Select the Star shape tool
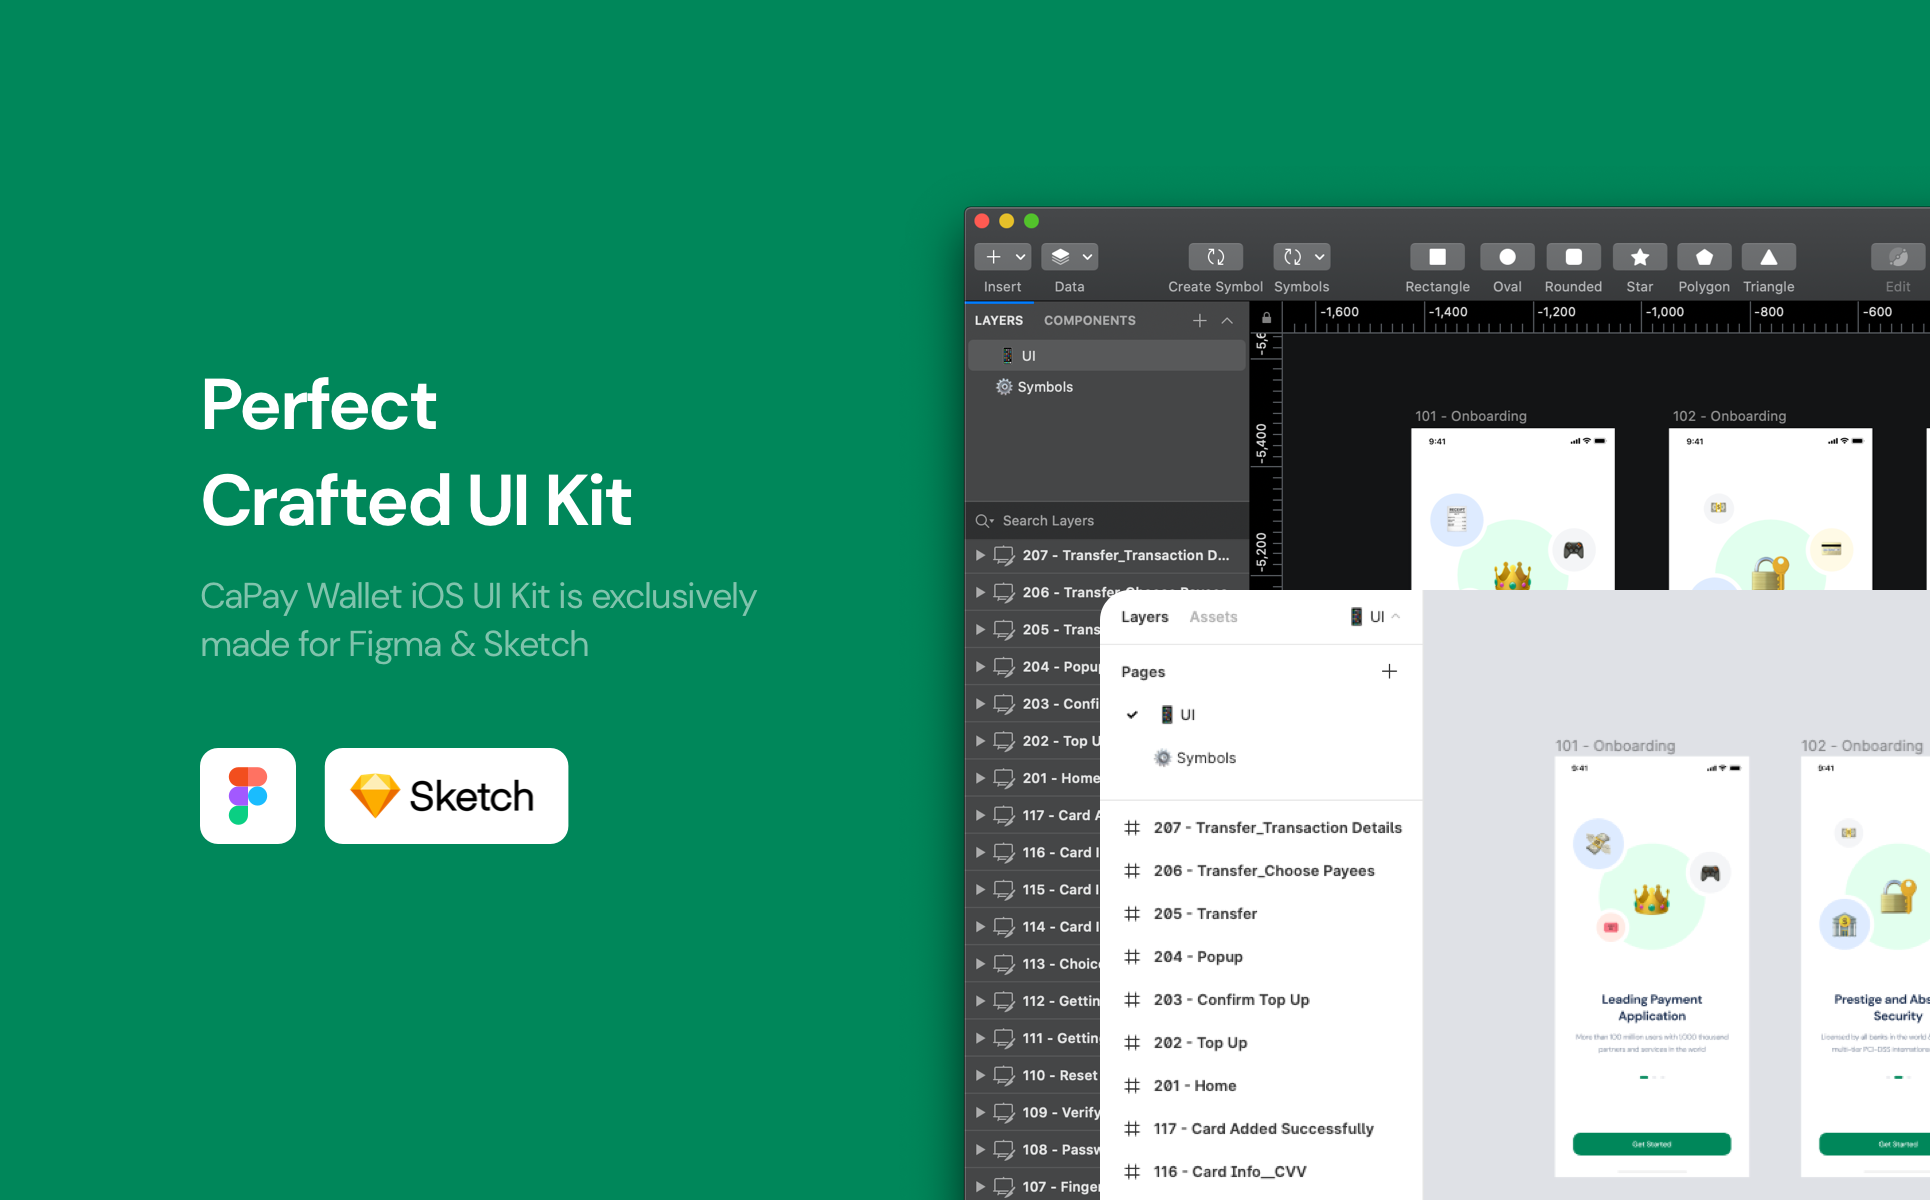This screenshot has width=1930, height=1200. tap(1639, 257)
